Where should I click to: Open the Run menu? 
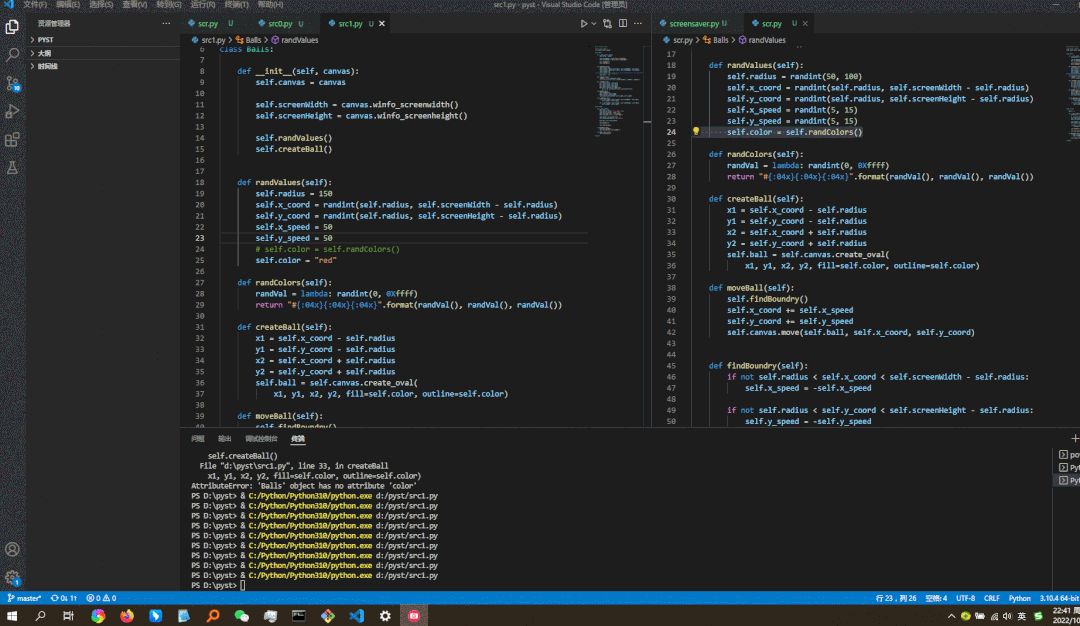(x=202, y=4)
